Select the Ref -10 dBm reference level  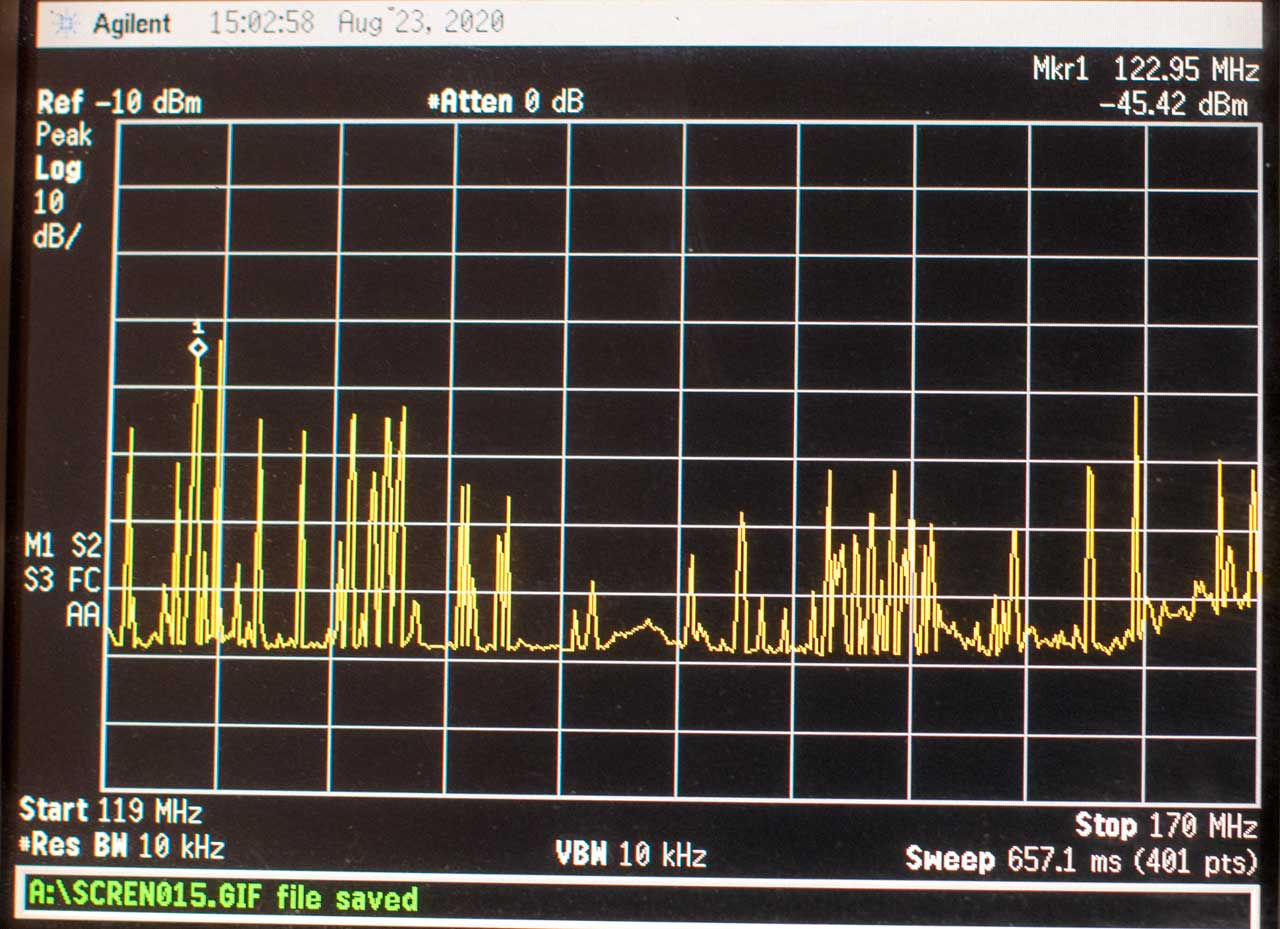[119, 102]
